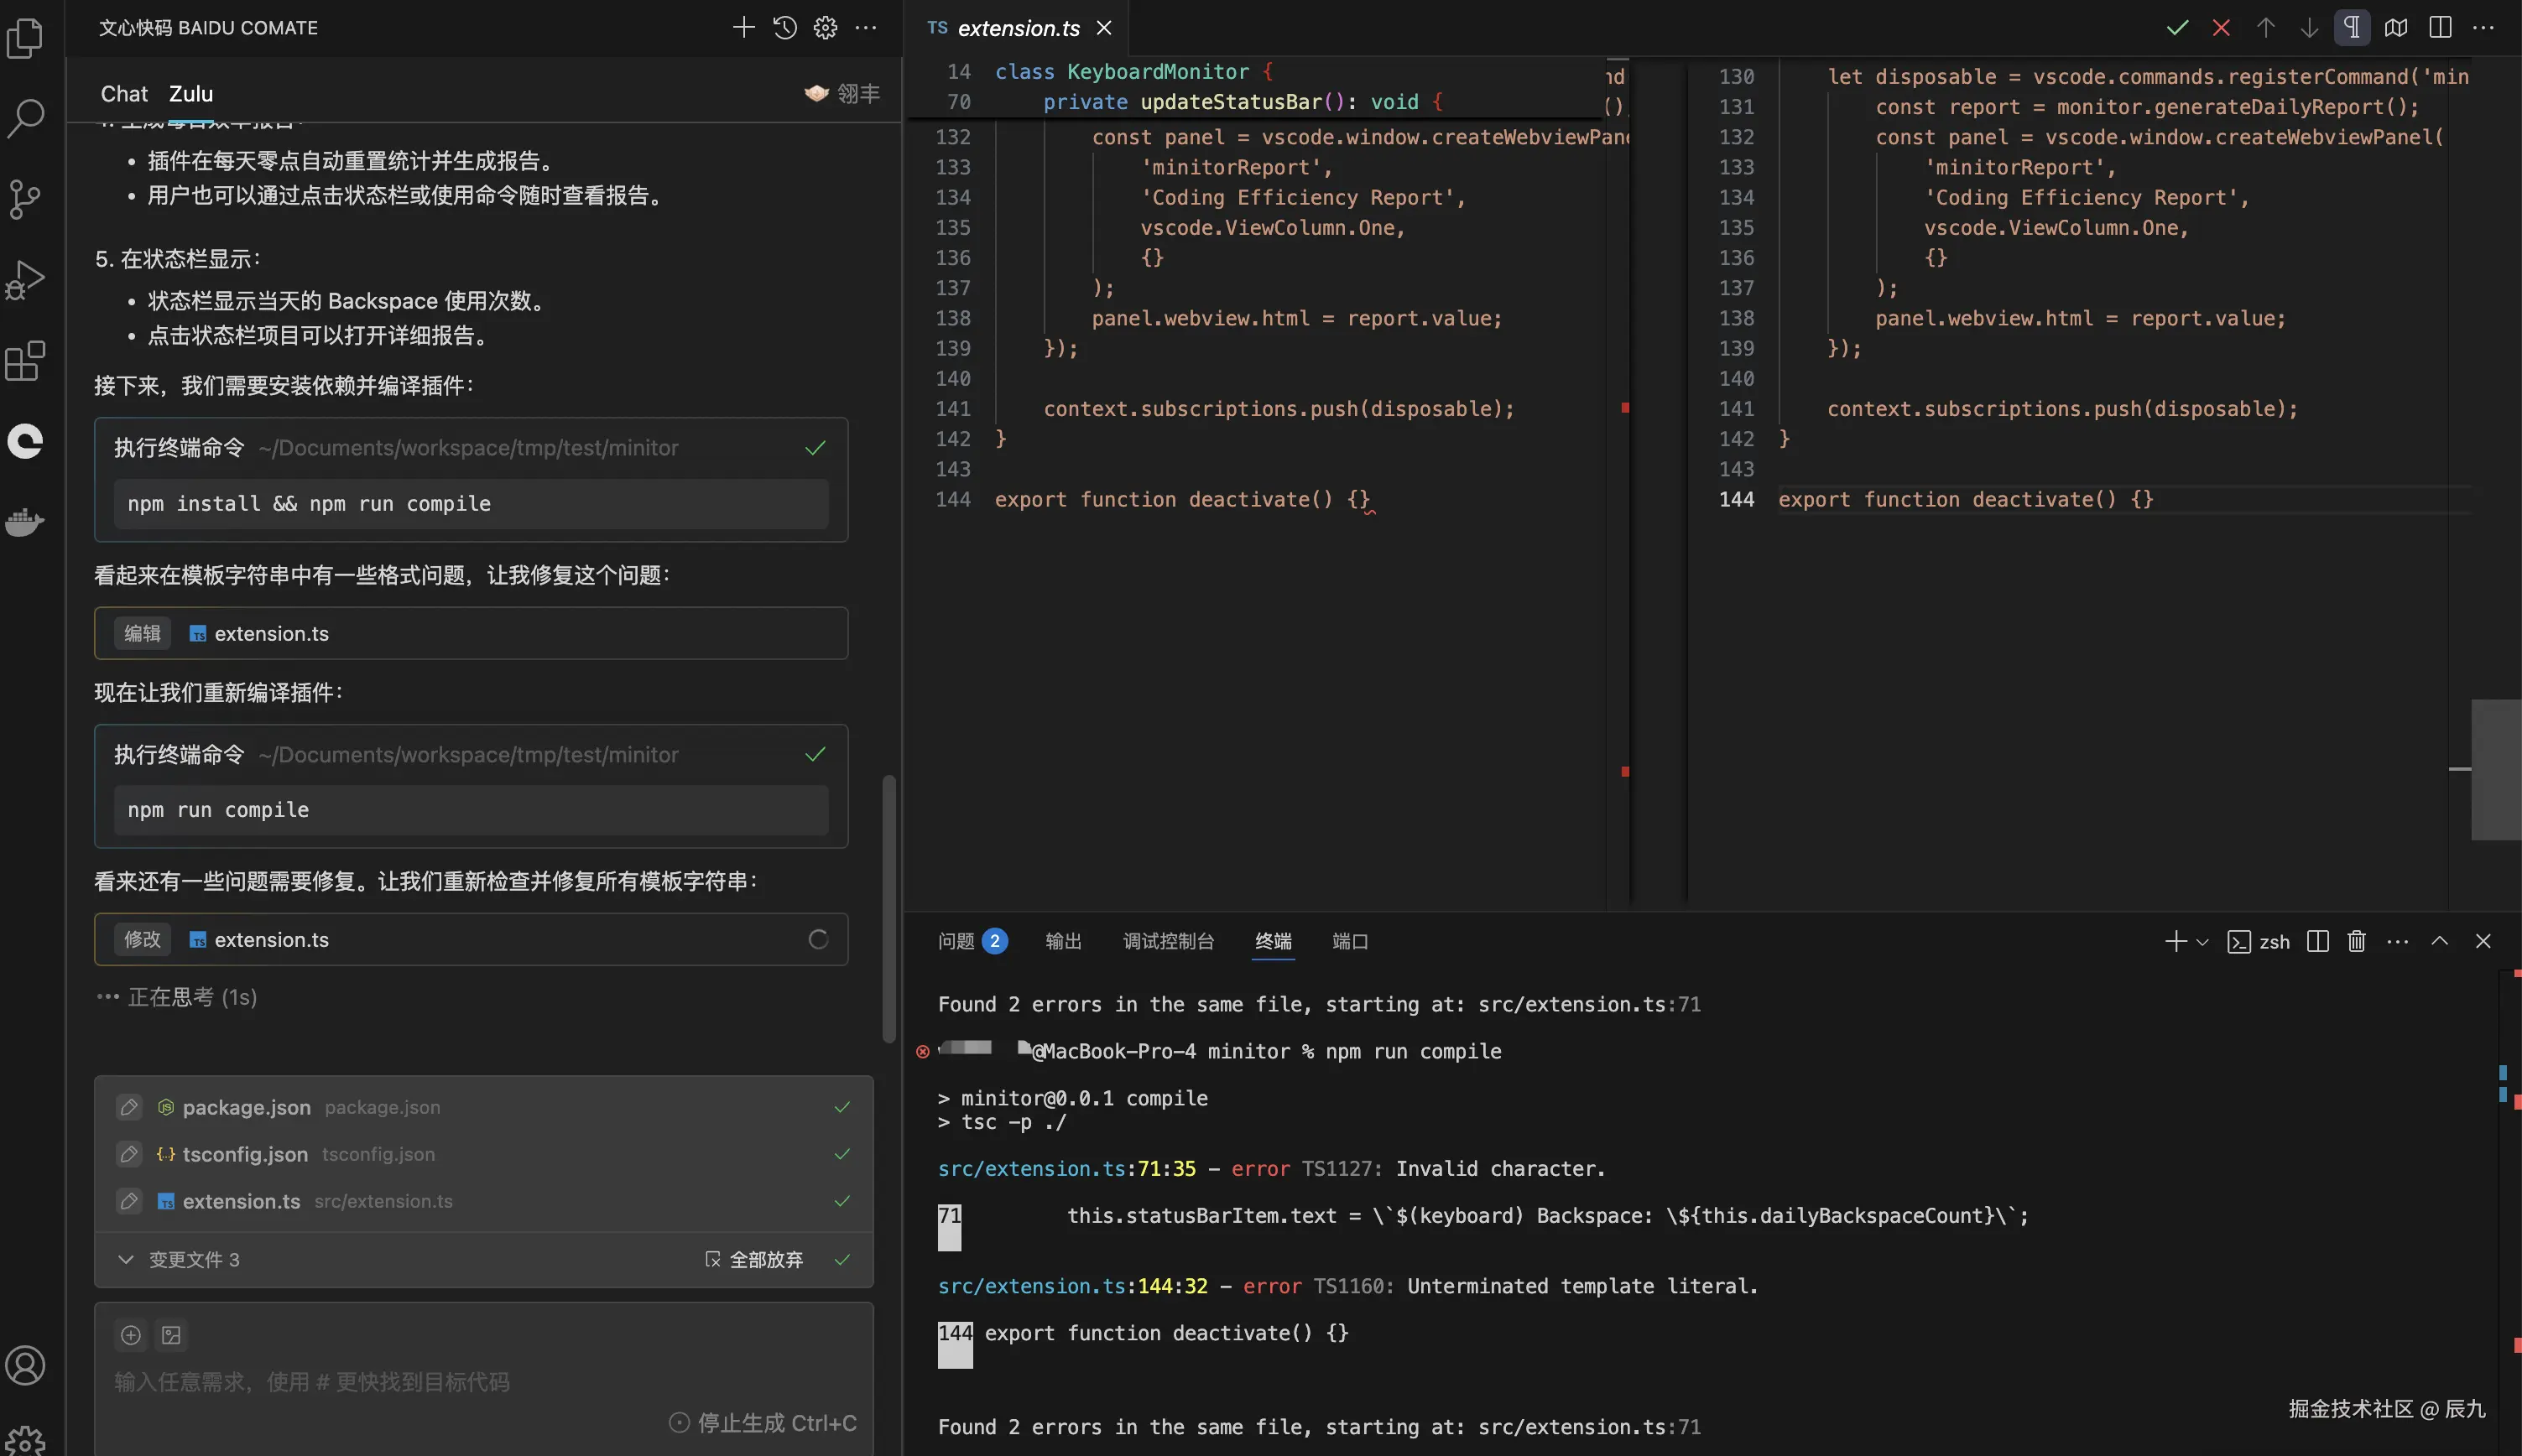This screenshot has width=2522, height=1456.
Task: Switch to the Chat tab in Comate
Action: coord(124,94)
